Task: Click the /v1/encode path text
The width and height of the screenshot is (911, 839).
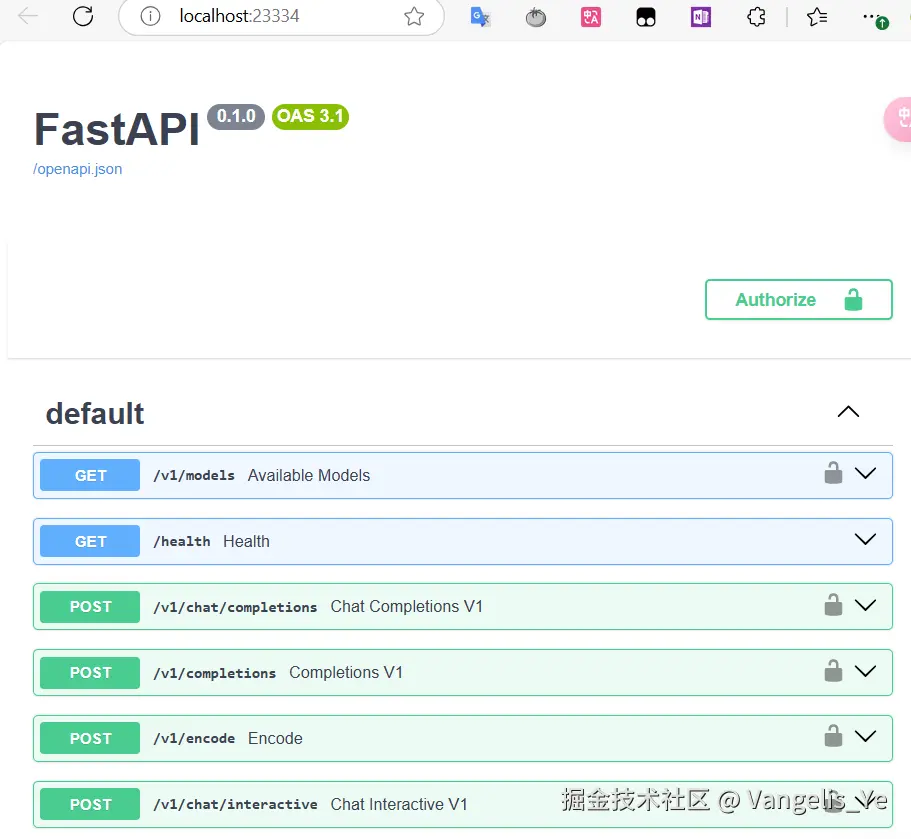Action: pos(194,738)
